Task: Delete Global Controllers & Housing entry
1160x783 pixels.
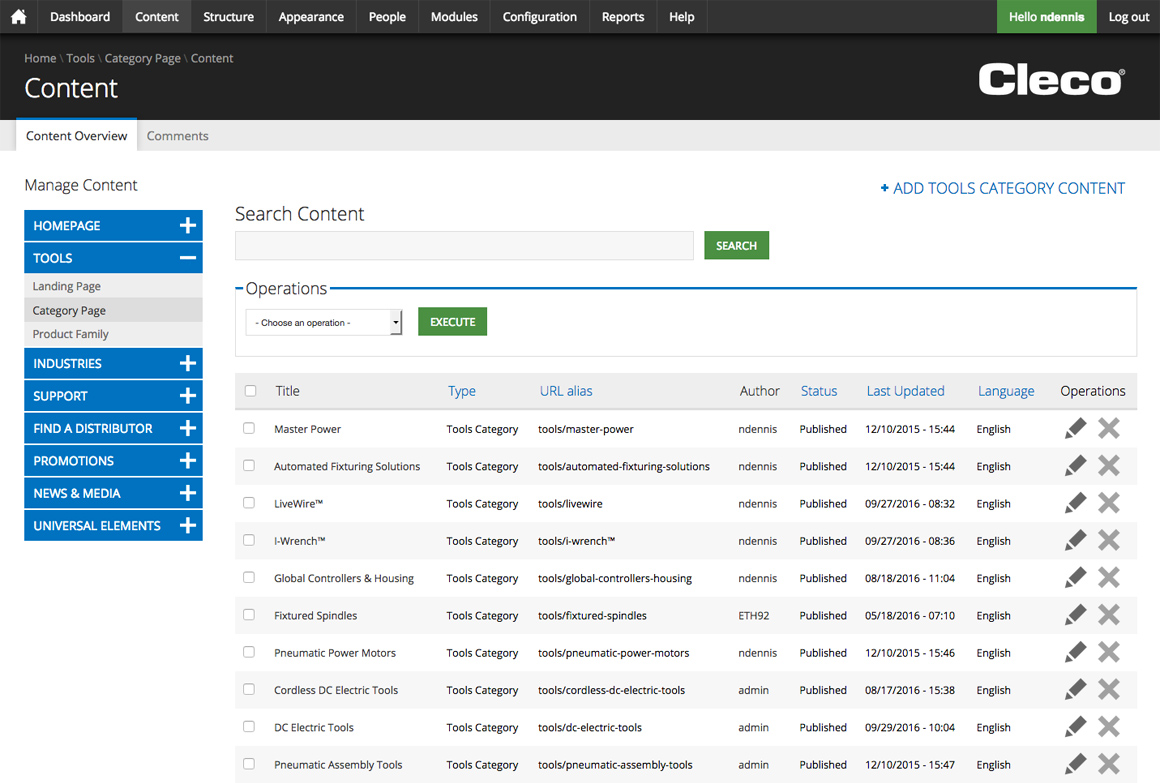Action: click(1108, 577)
